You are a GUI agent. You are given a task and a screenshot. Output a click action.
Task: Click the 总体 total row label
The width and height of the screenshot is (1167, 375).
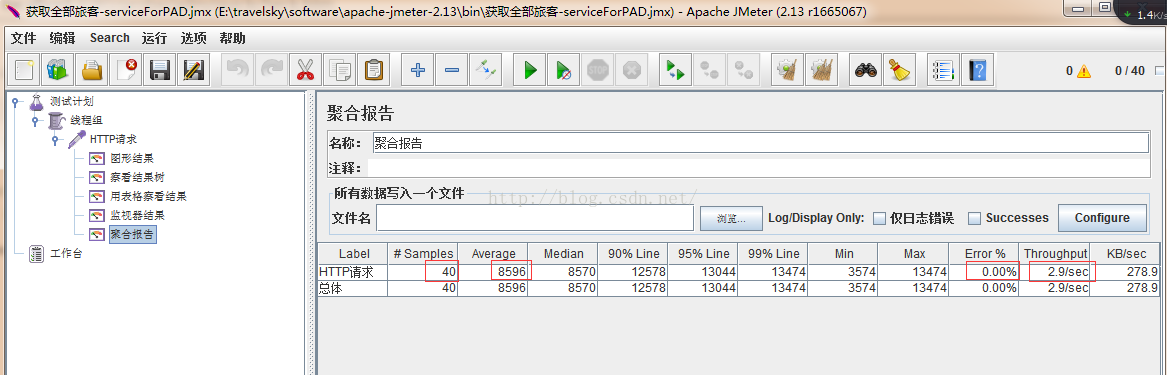(331, 288)
